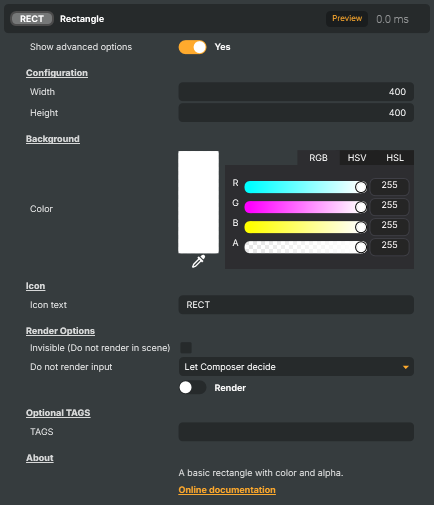
Task: Focus the Width input field
Action: coord(296,92)
